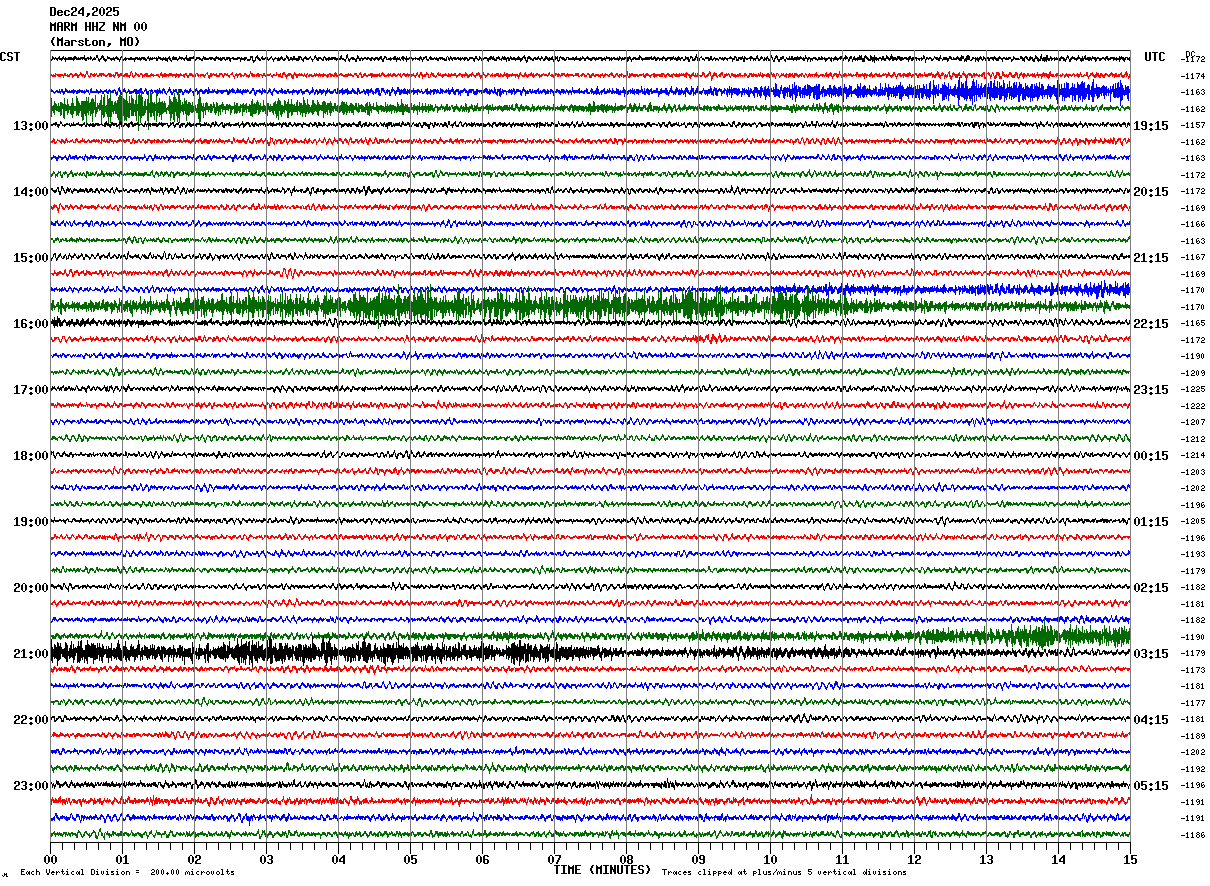Click the UTC timezone label
Screen dimensions: 1210x886
(x=1155, y=57)
